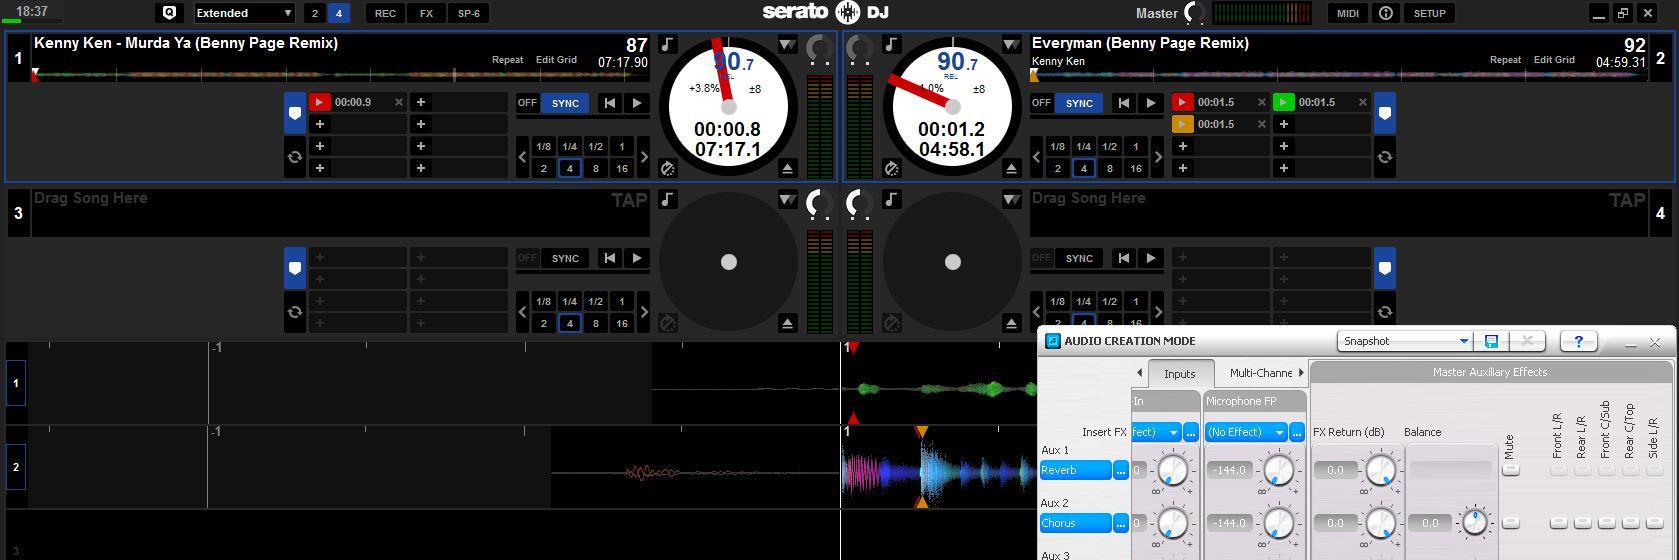Eject the track from deck 1
This screenshot has width=1679, height=560.
click(x=787, y=168)
